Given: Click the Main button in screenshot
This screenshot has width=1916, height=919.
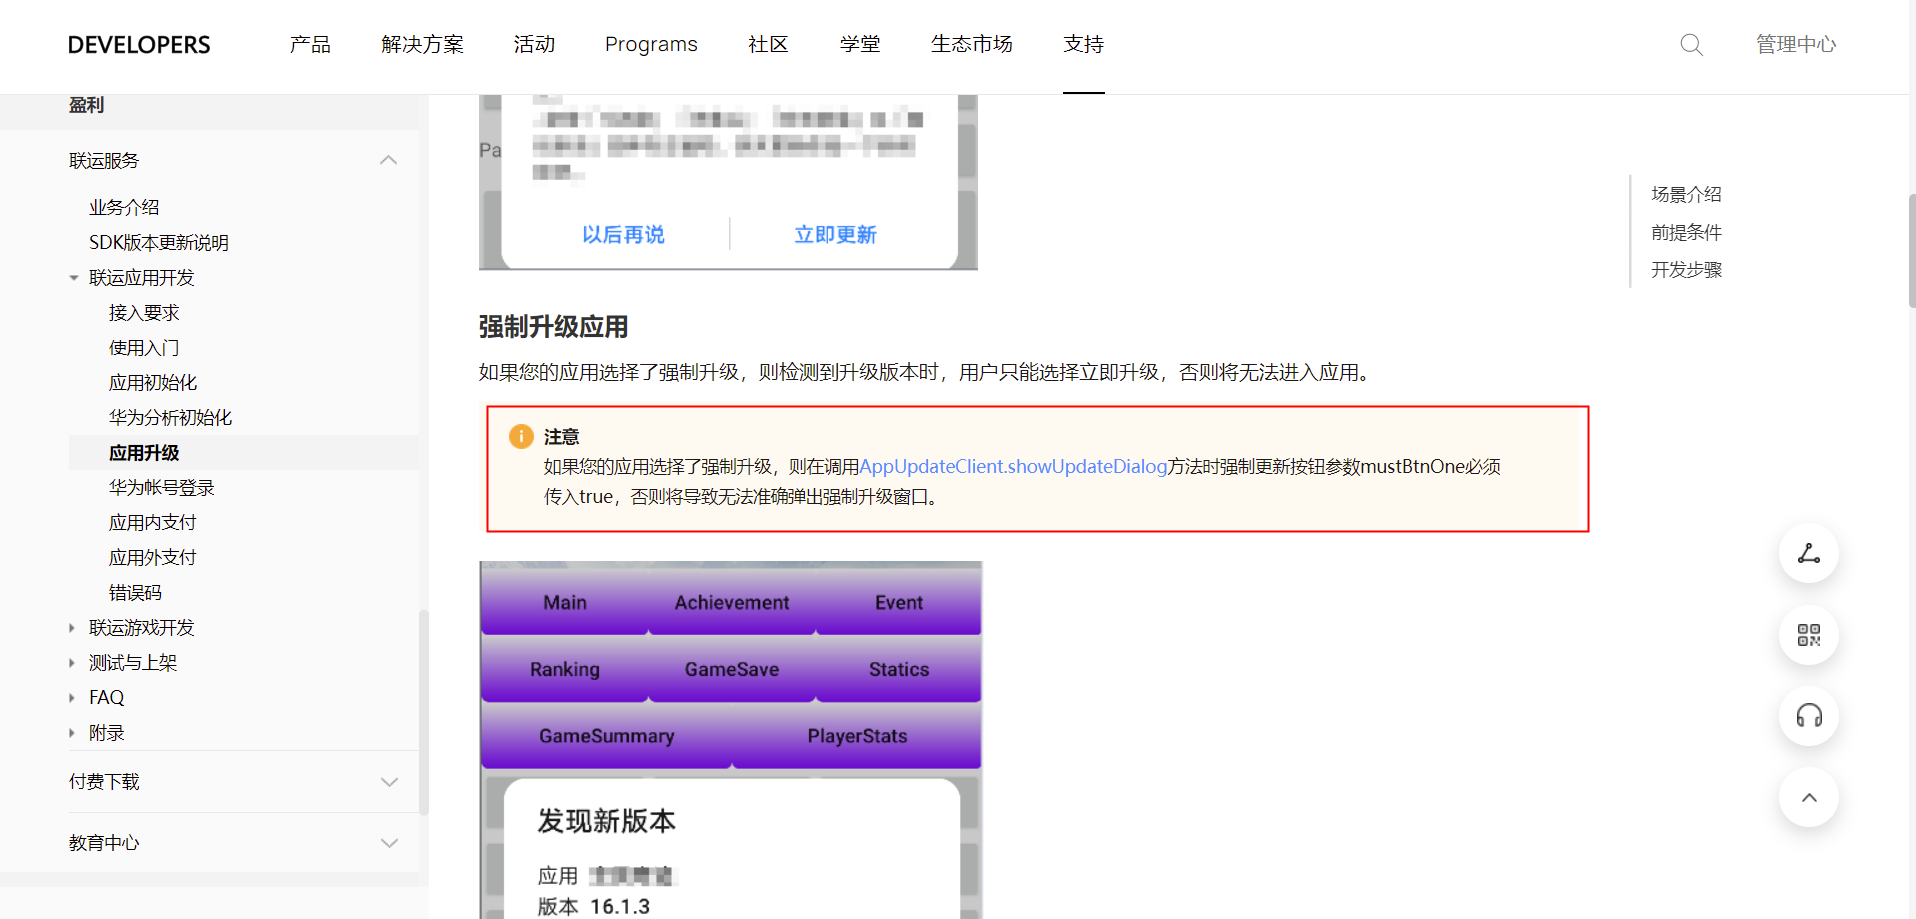Looking at the screenshot, I should [x=565, y=602].
